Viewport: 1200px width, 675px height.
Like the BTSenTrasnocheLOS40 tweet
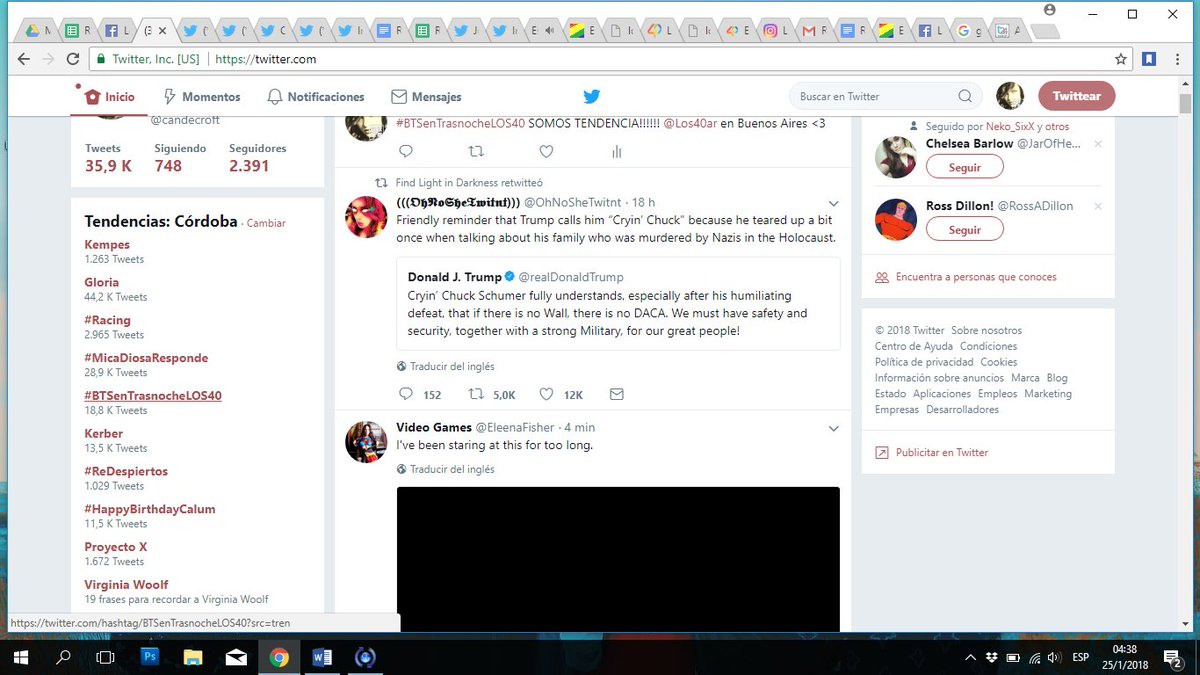click(x=546, y=152)
